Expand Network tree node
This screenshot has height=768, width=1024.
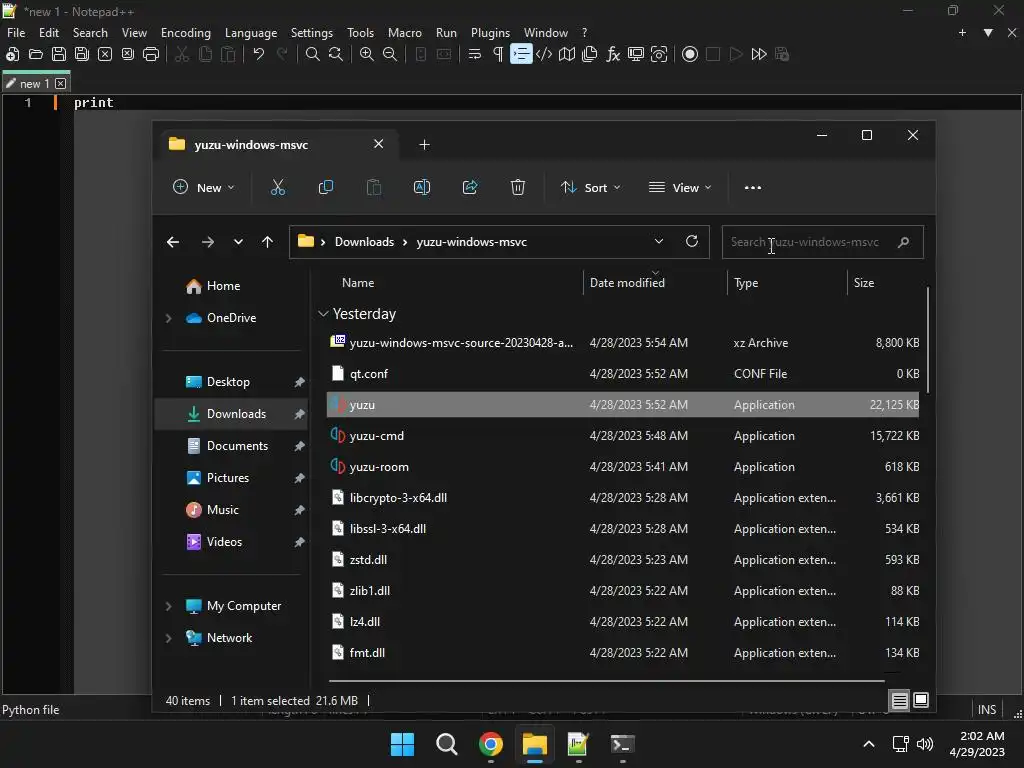(168, 638)
